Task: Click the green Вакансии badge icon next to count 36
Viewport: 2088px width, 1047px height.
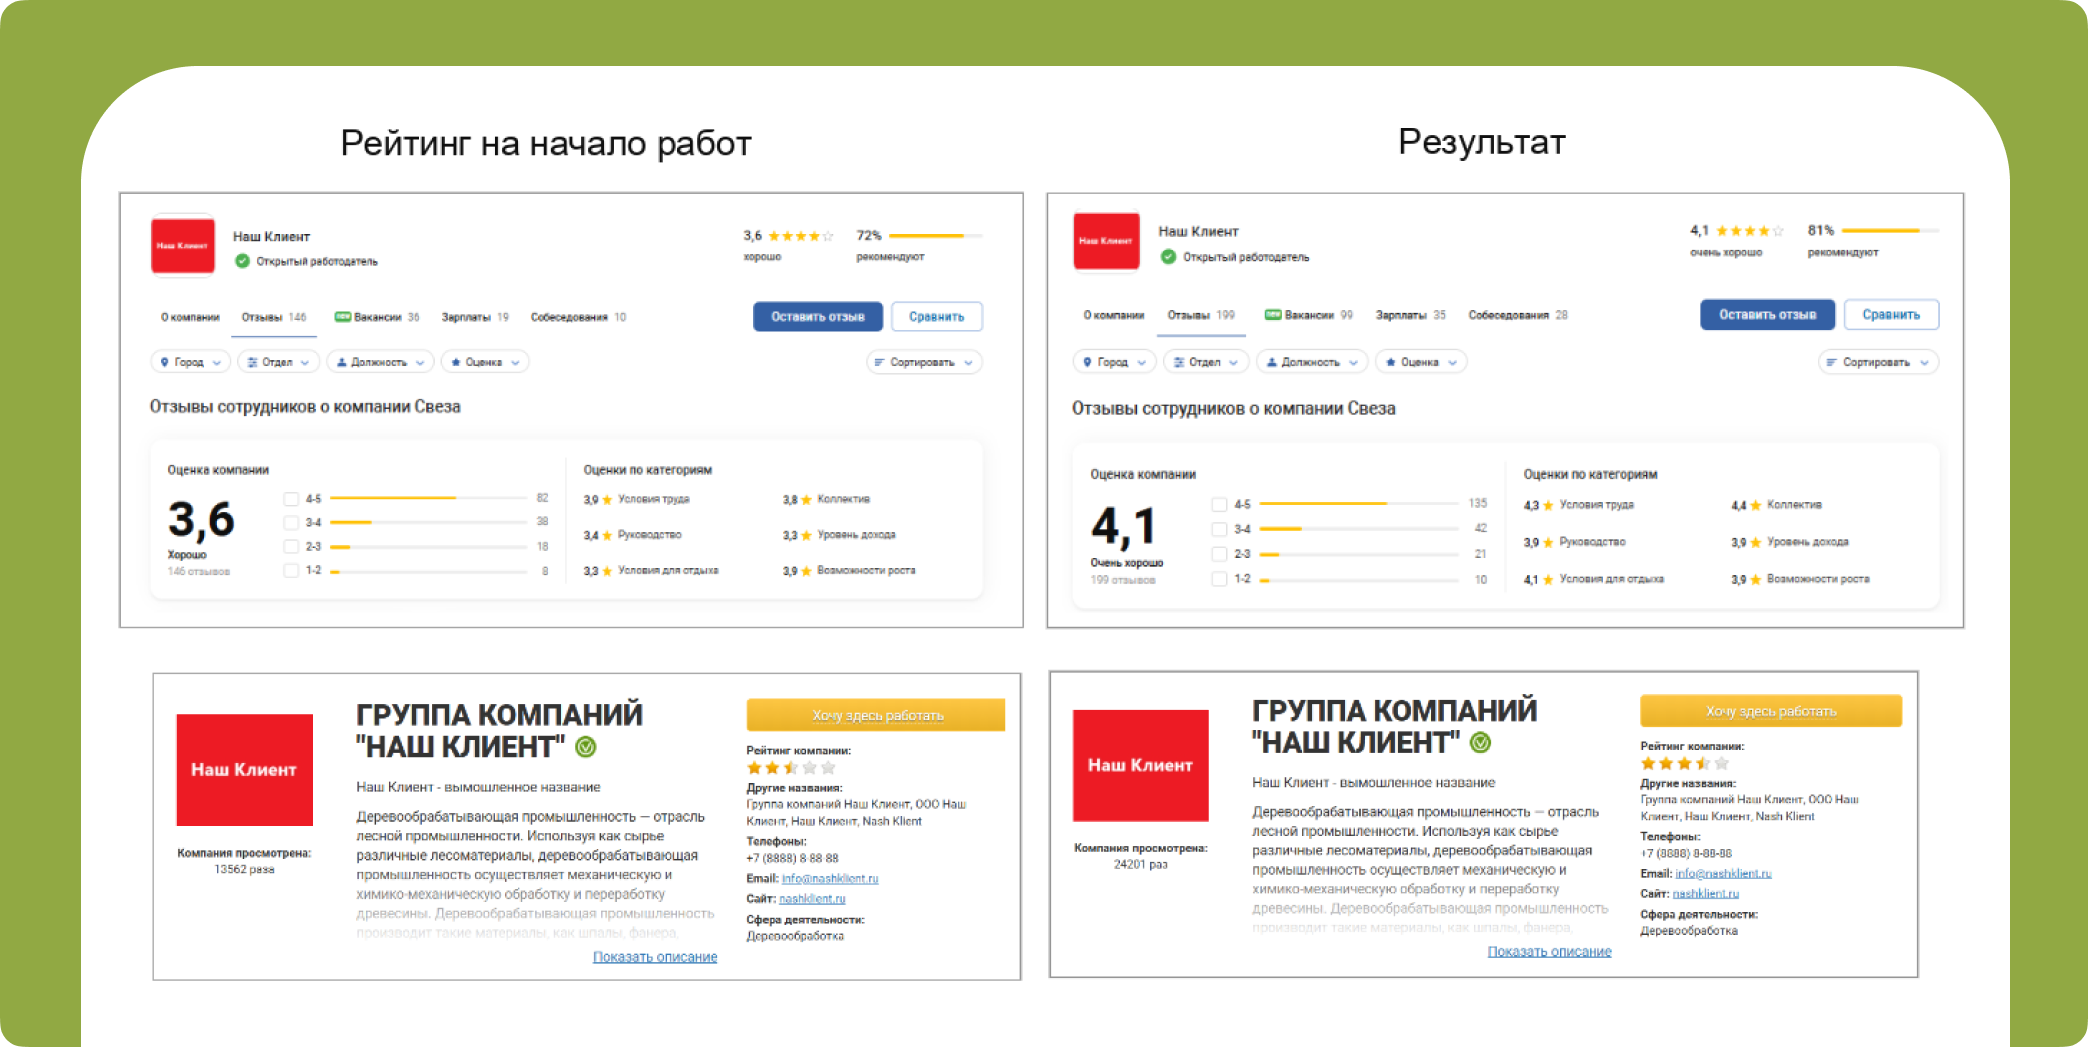Action: (343, 317)
